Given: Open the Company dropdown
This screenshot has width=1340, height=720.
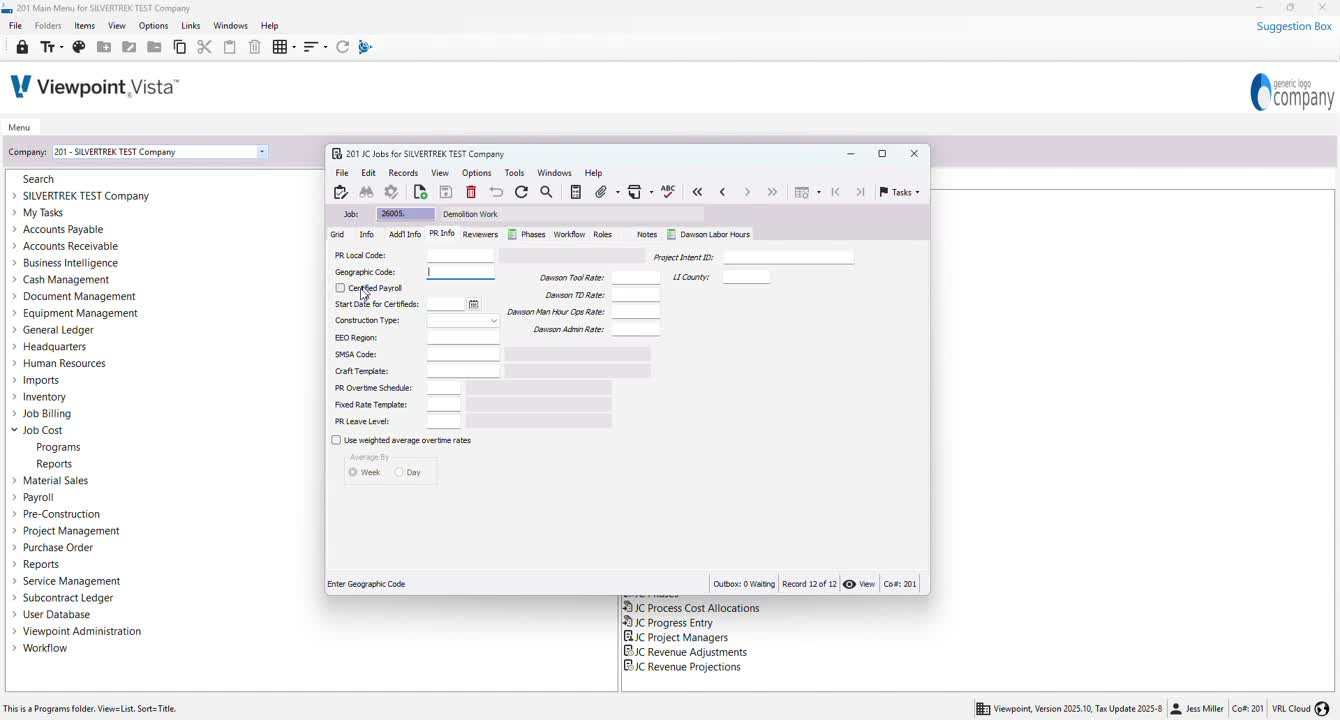Looking at the screenshot, I should (262, 152).
